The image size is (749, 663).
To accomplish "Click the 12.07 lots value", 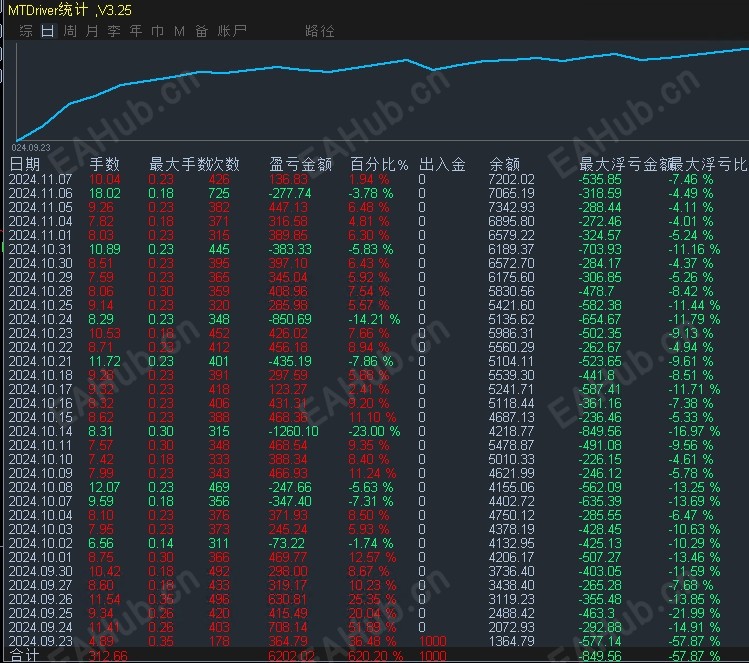I will 105,487.
